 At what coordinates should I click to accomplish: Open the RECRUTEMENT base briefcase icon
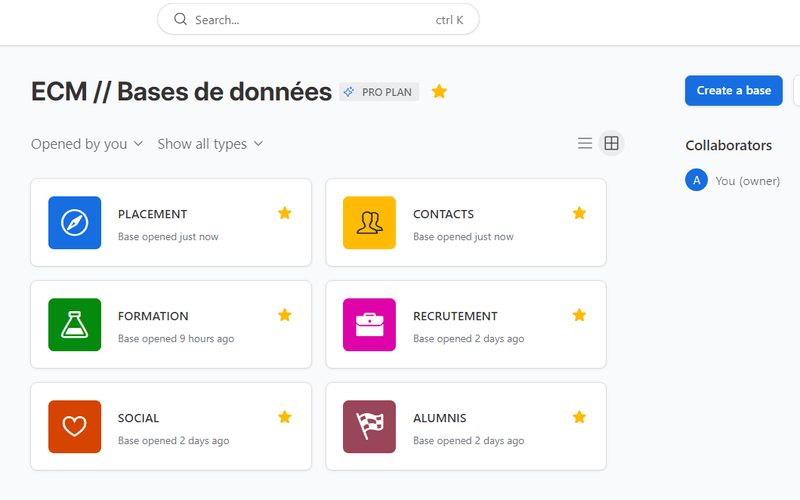coord(369,325)
